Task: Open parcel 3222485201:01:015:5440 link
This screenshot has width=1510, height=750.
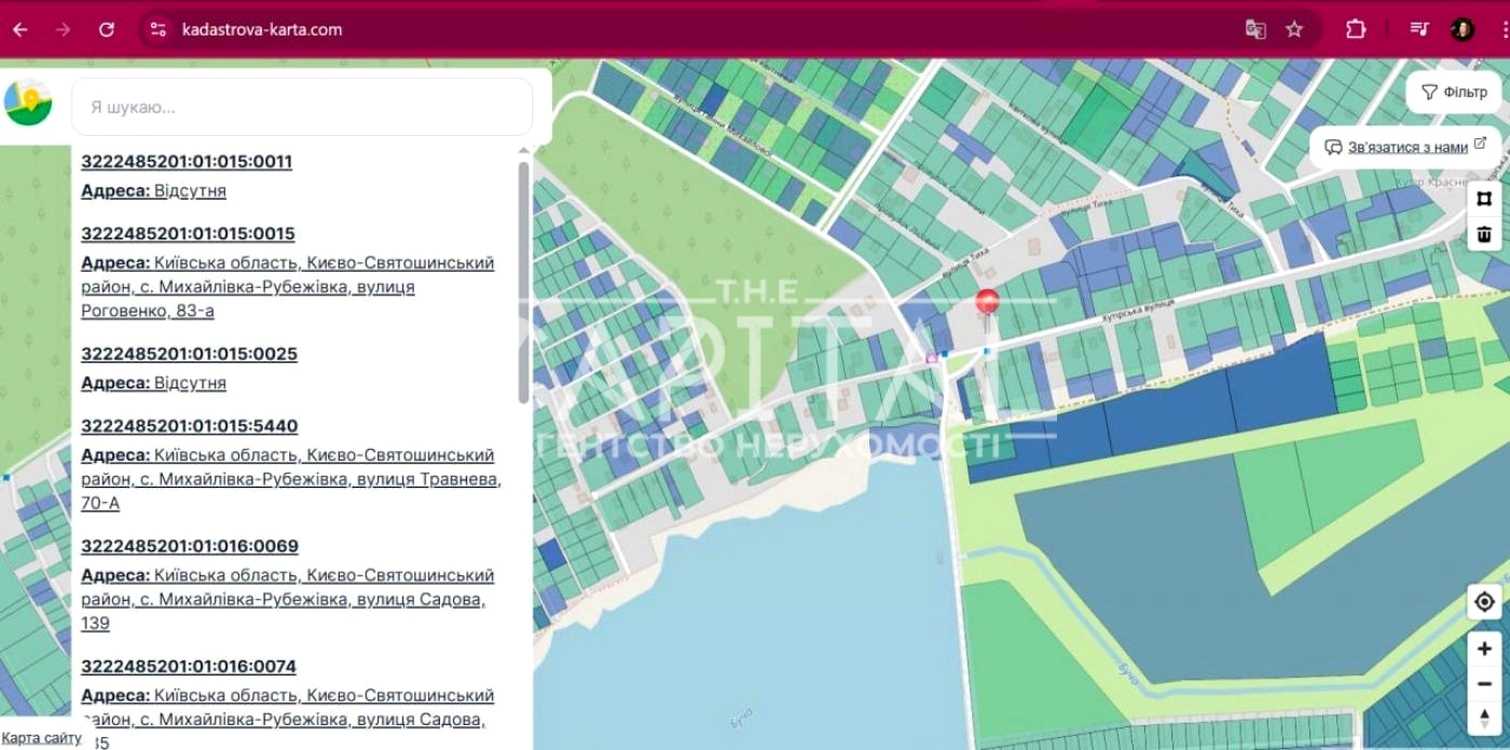Action: (189, 426)
